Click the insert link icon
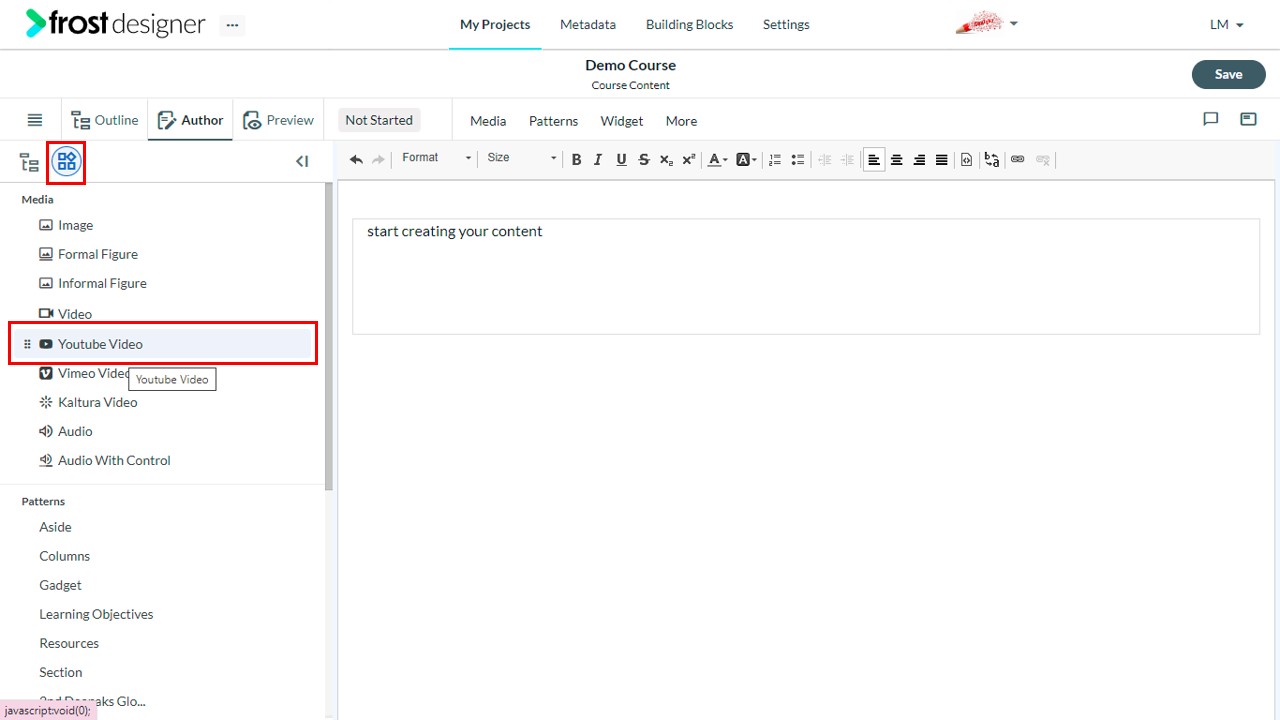Viewport: 1280px width, 720px height. (x=1018, y=160)
